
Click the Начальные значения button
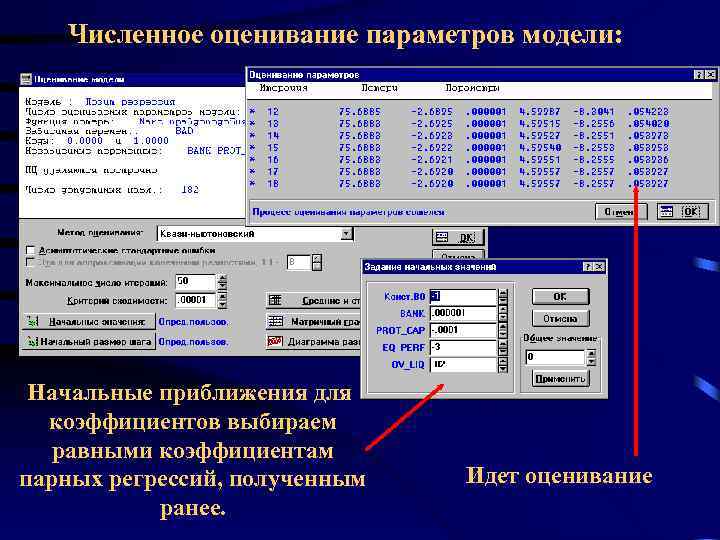pyautogui.click(x=89, y=322)
